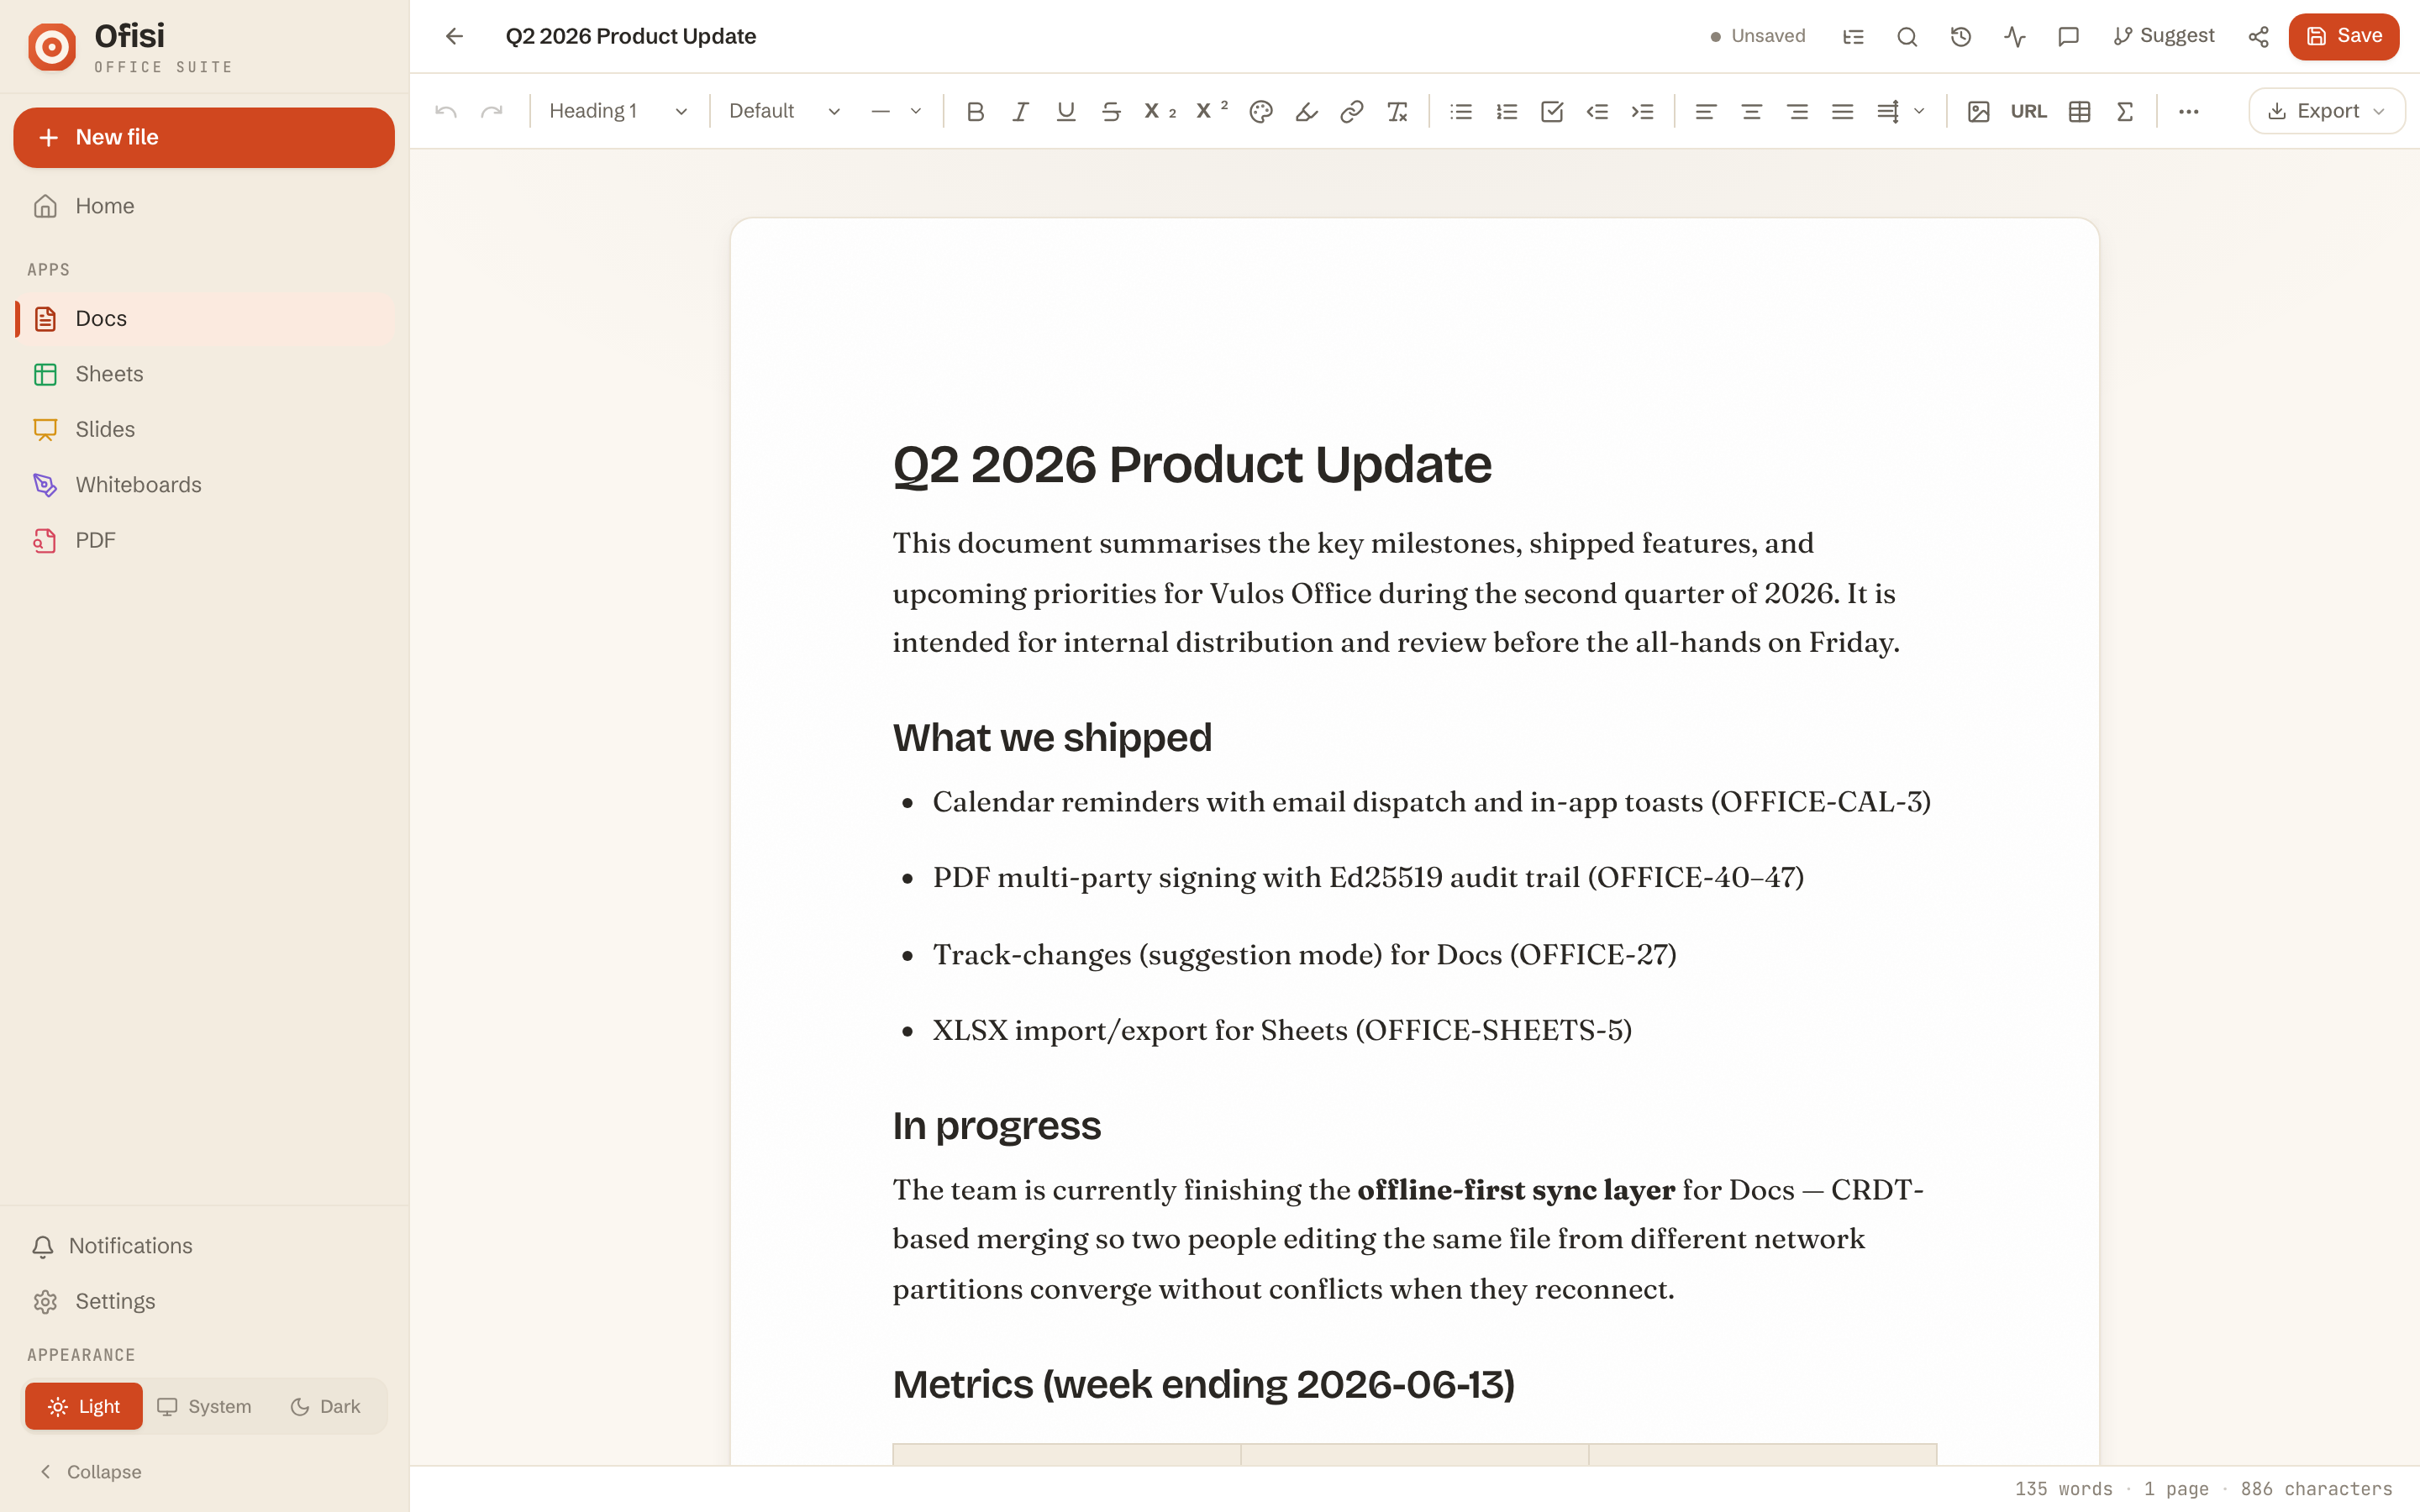2420x1512 pixels.
Task: Create a New file
Action: point(204,137)
